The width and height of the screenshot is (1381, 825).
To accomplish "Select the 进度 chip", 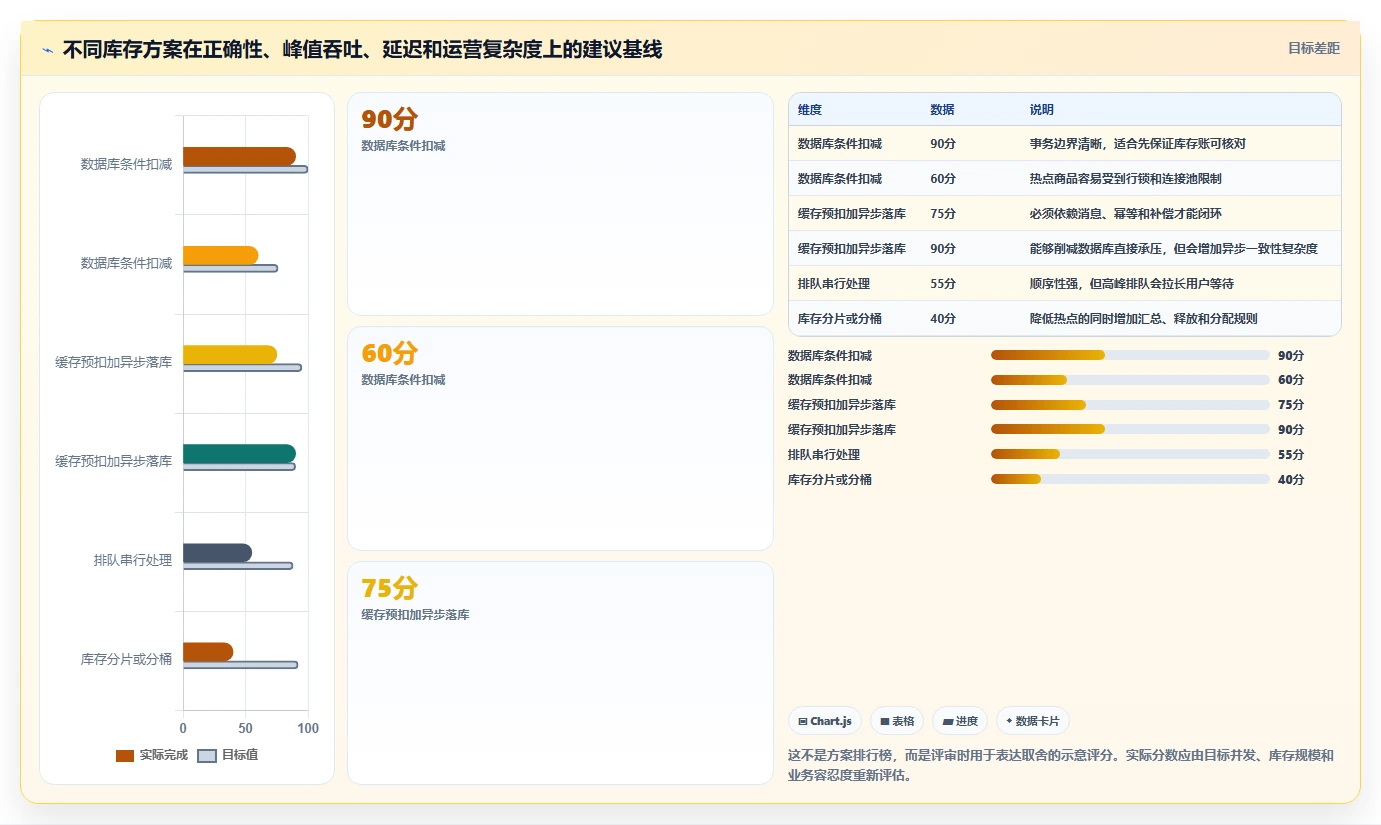I will 960,721.
